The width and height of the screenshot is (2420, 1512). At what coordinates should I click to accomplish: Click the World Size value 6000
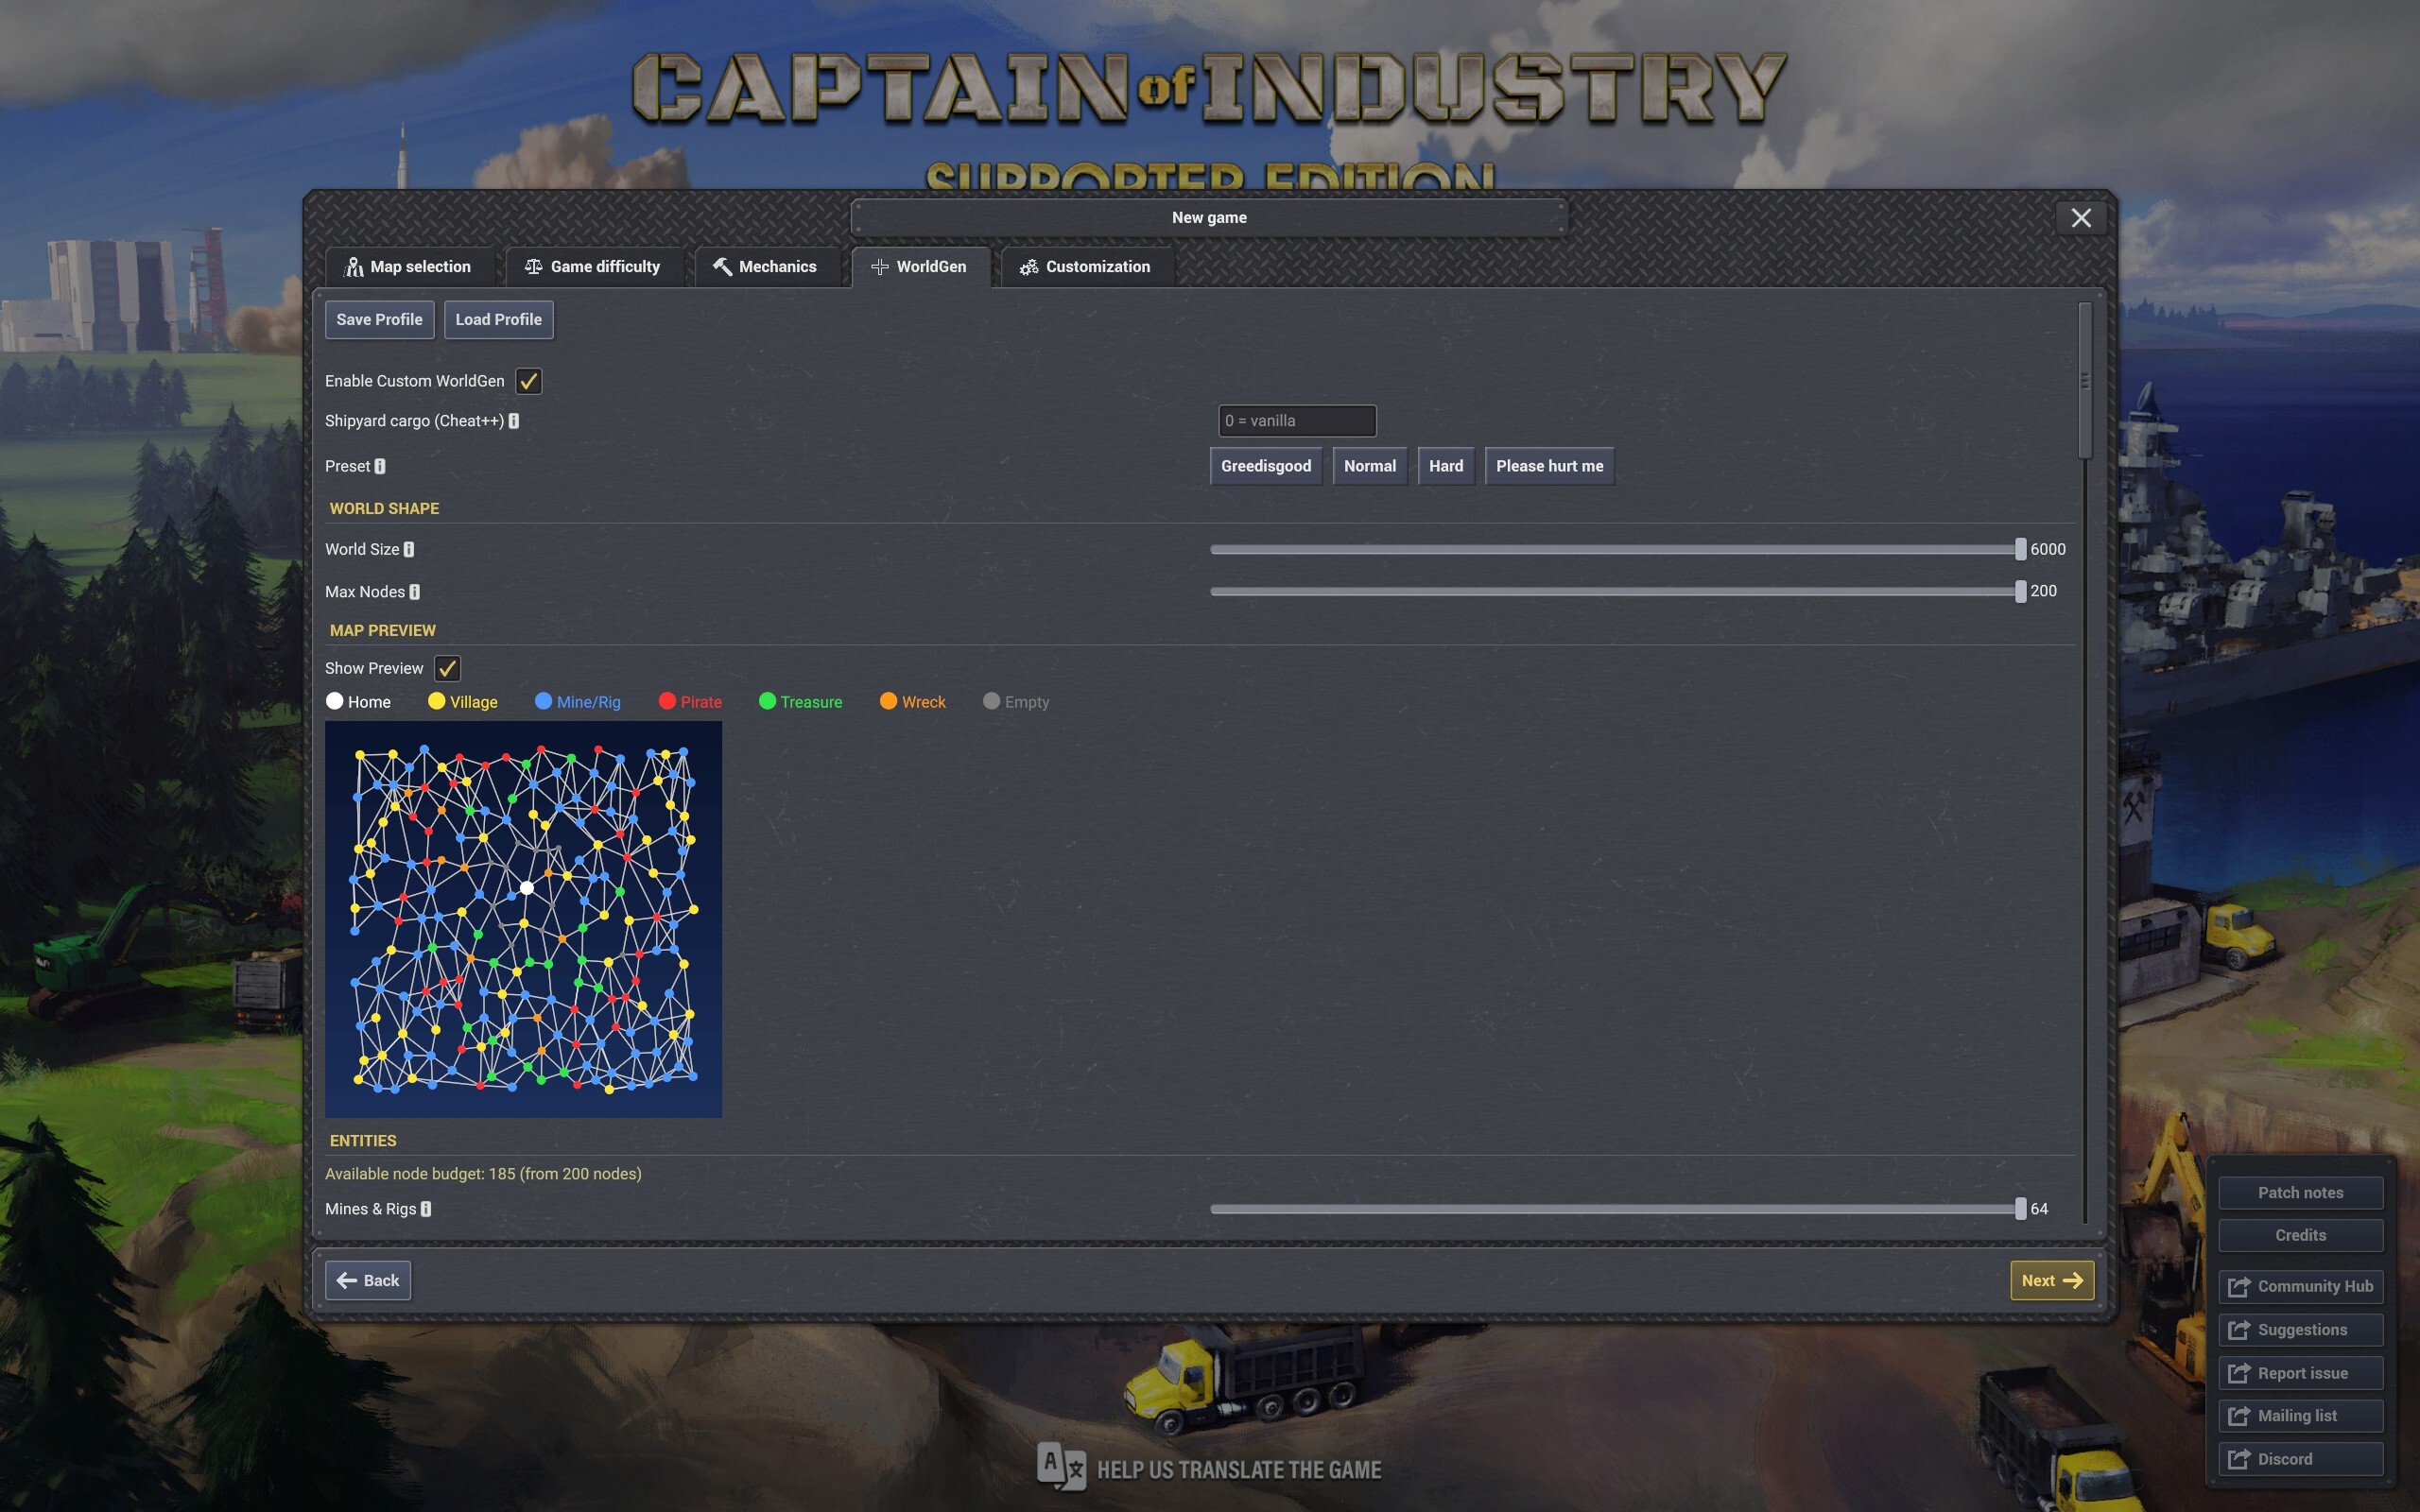[x=2048, y=549]
